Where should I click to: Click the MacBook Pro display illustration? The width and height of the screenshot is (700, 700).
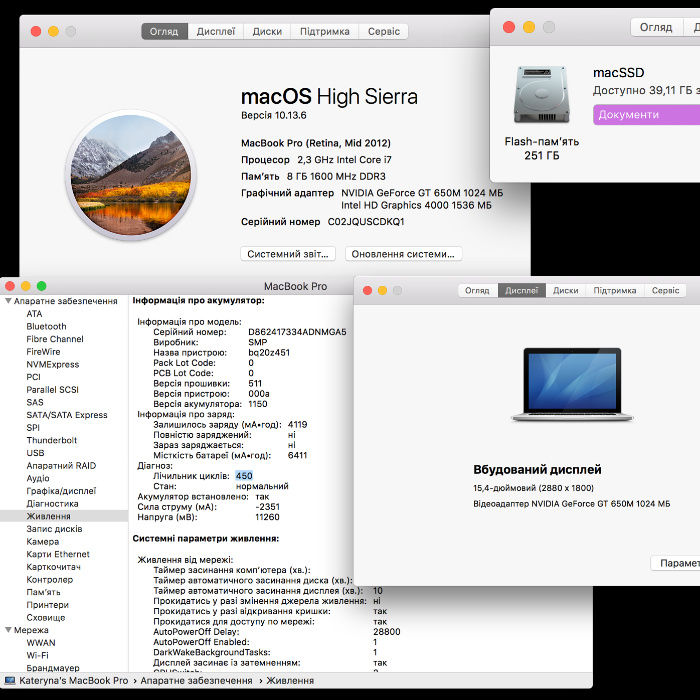click(x=572, y=385)
